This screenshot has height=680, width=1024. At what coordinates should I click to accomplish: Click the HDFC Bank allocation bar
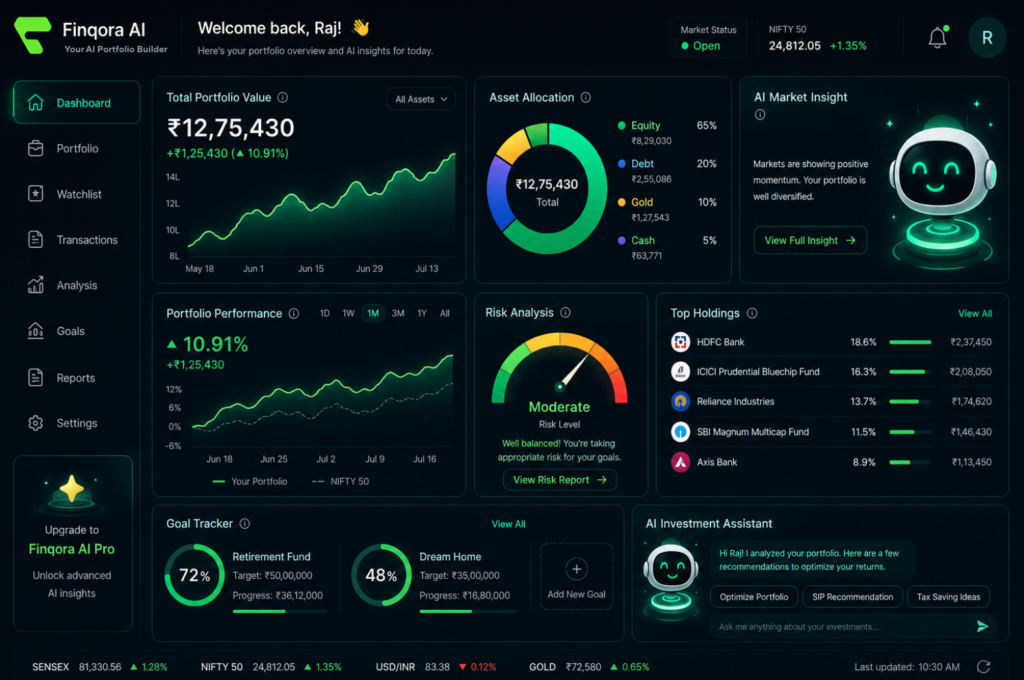[x=910, y=342]
